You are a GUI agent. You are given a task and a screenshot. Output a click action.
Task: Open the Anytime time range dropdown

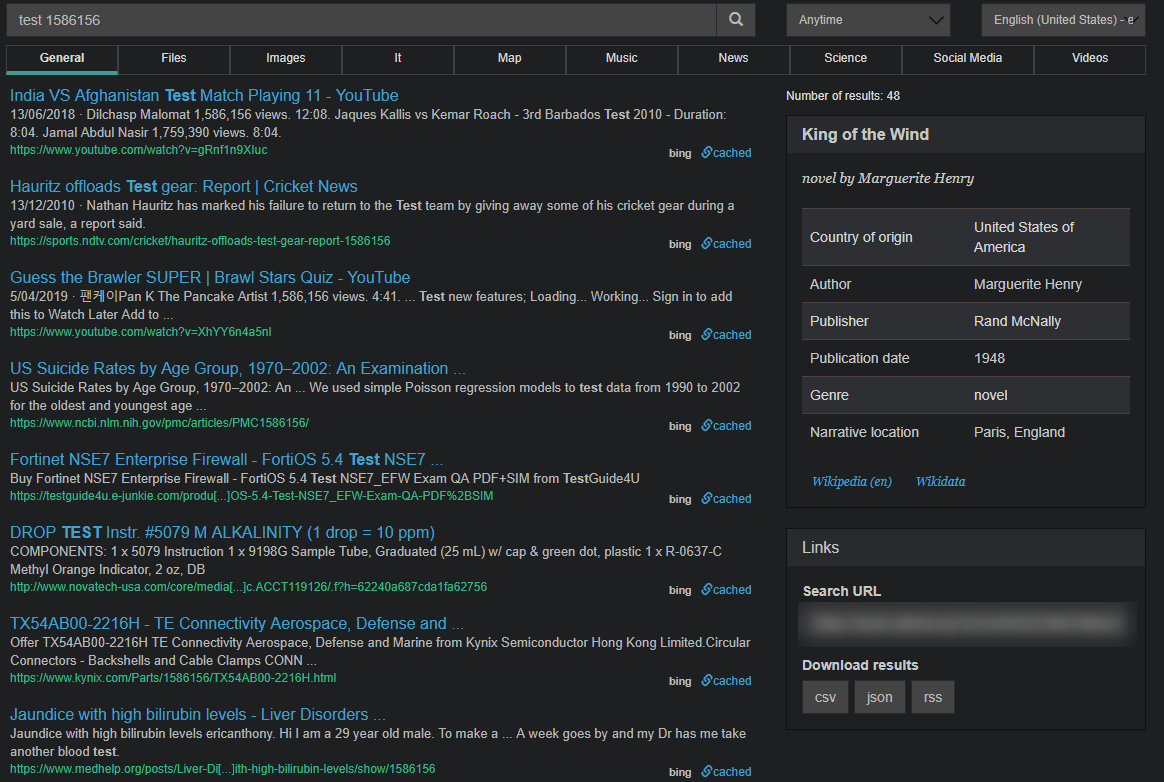[866, 19]
